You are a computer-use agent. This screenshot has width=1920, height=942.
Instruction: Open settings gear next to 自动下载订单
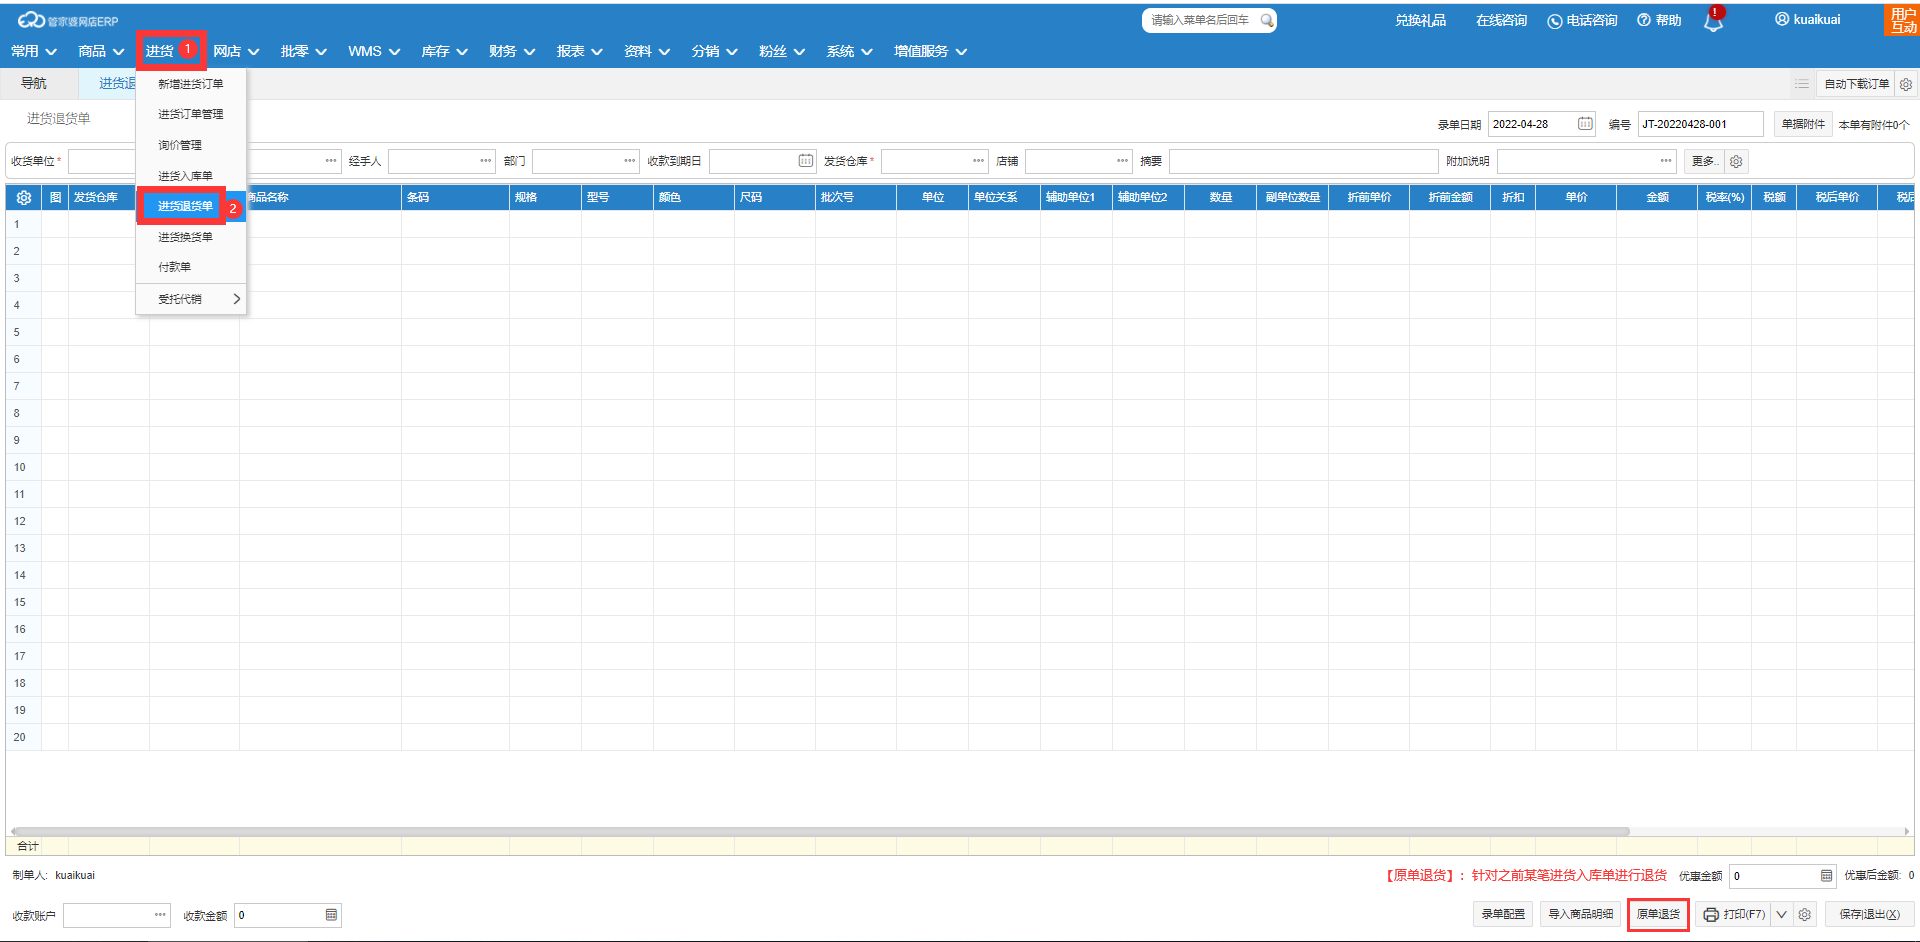coord(1906,84)
